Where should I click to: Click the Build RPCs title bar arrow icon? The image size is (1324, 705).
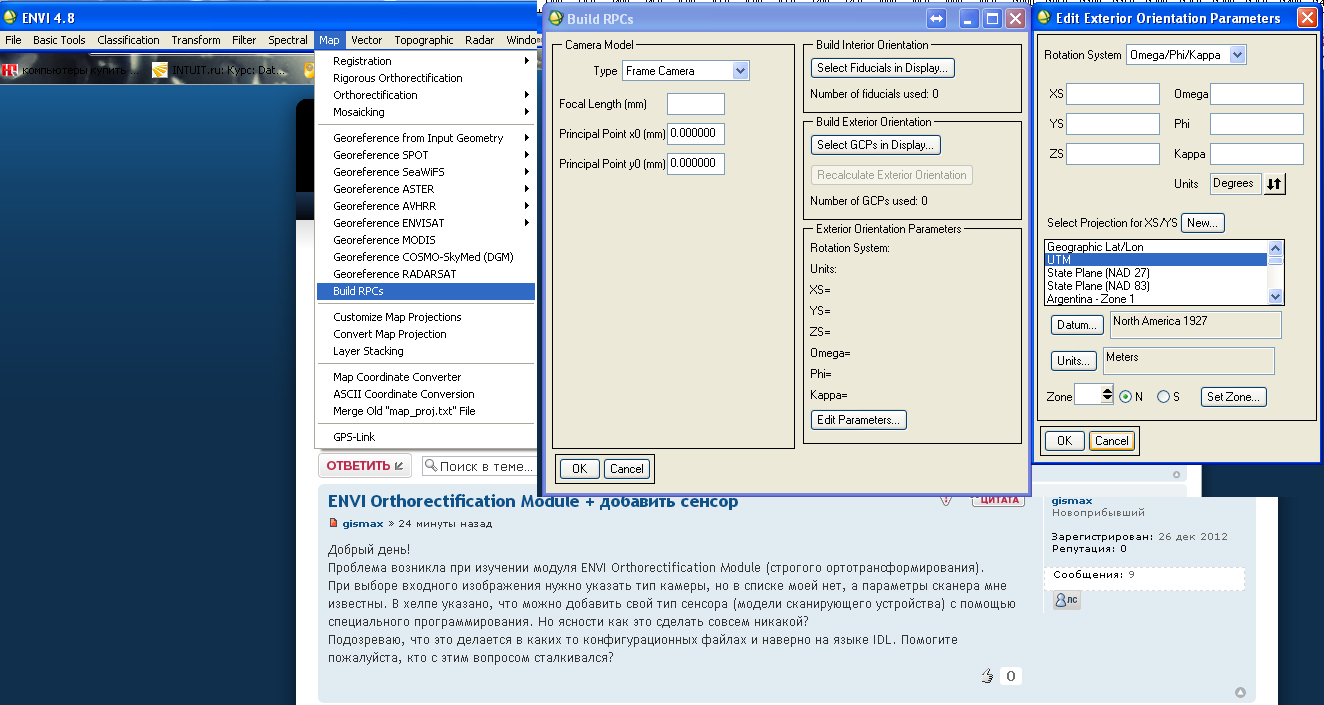click(937, 18)
